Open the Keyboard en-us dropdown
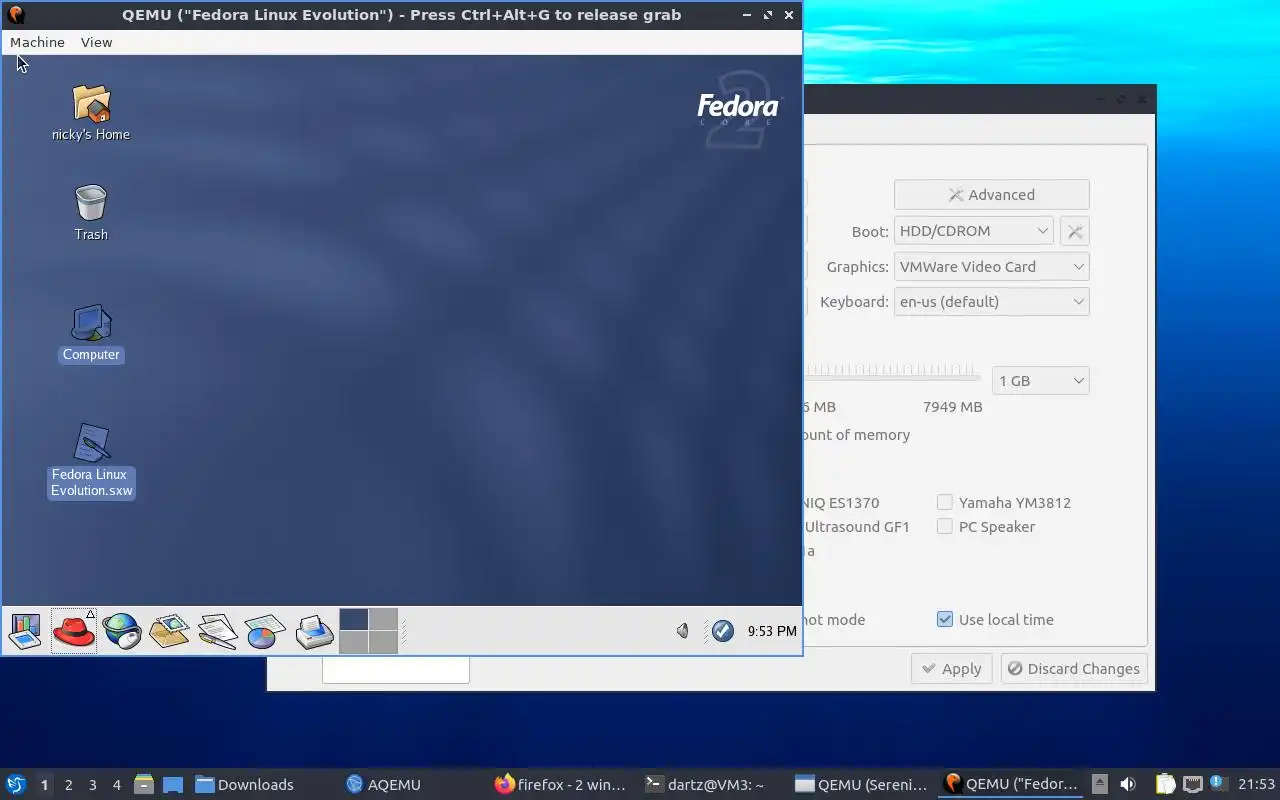 click(x=991, y=302)
